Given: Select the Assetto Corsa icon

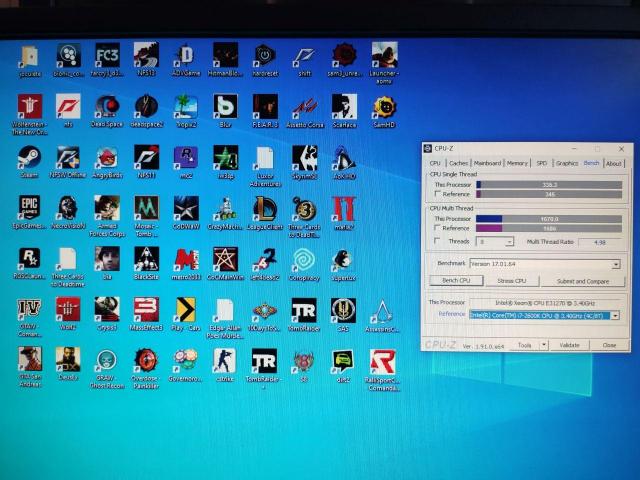Looking at the screenshot, I should [x=304, y=111].
